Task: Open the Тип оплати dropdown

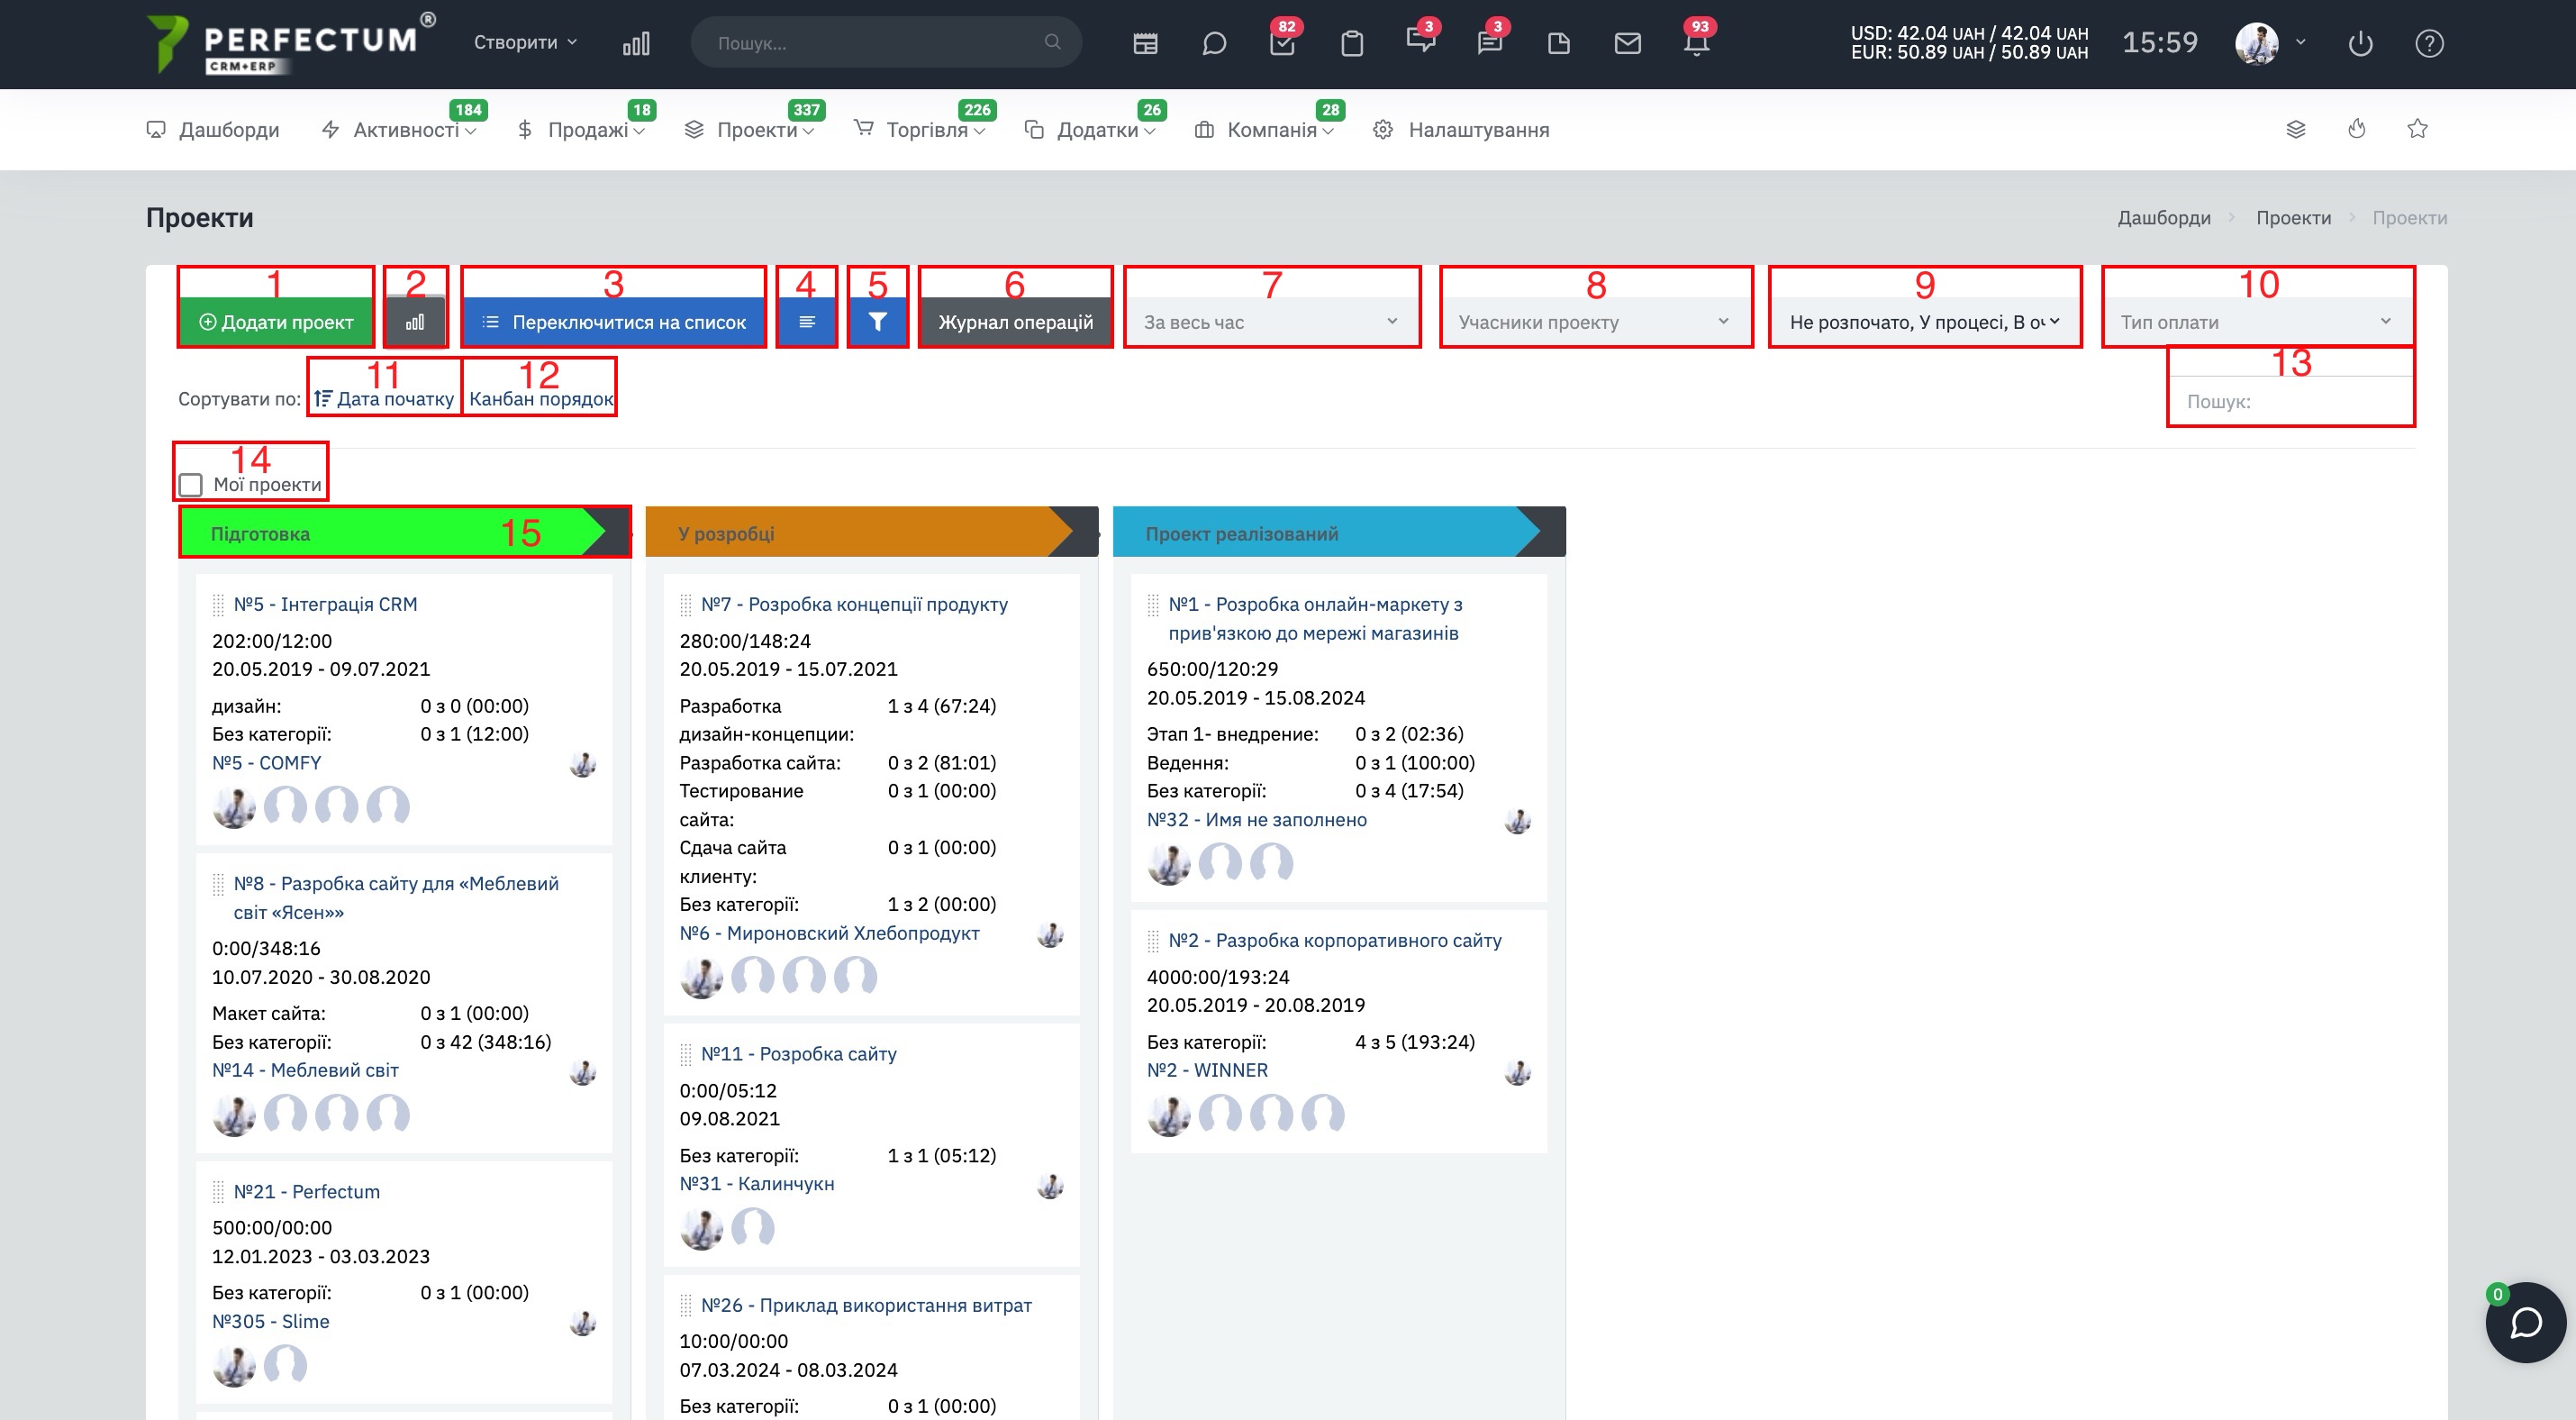Action: [x=2257, y=322]
